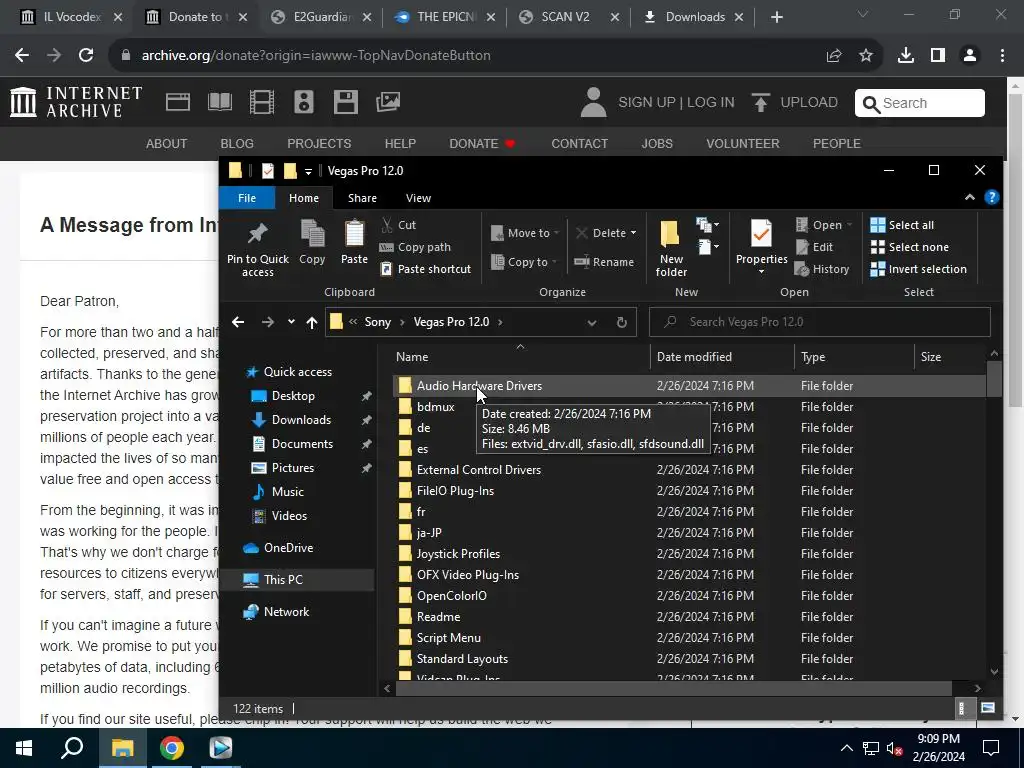Click the Paste clipboard icon
1024x768 pixels.
[354, 242]
